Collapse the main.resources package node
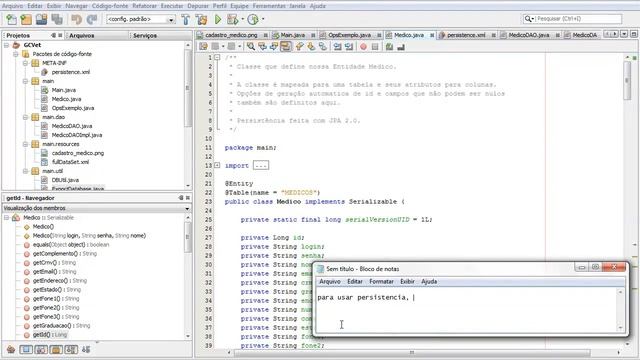640x360 pixels. (x=25, y=144)
